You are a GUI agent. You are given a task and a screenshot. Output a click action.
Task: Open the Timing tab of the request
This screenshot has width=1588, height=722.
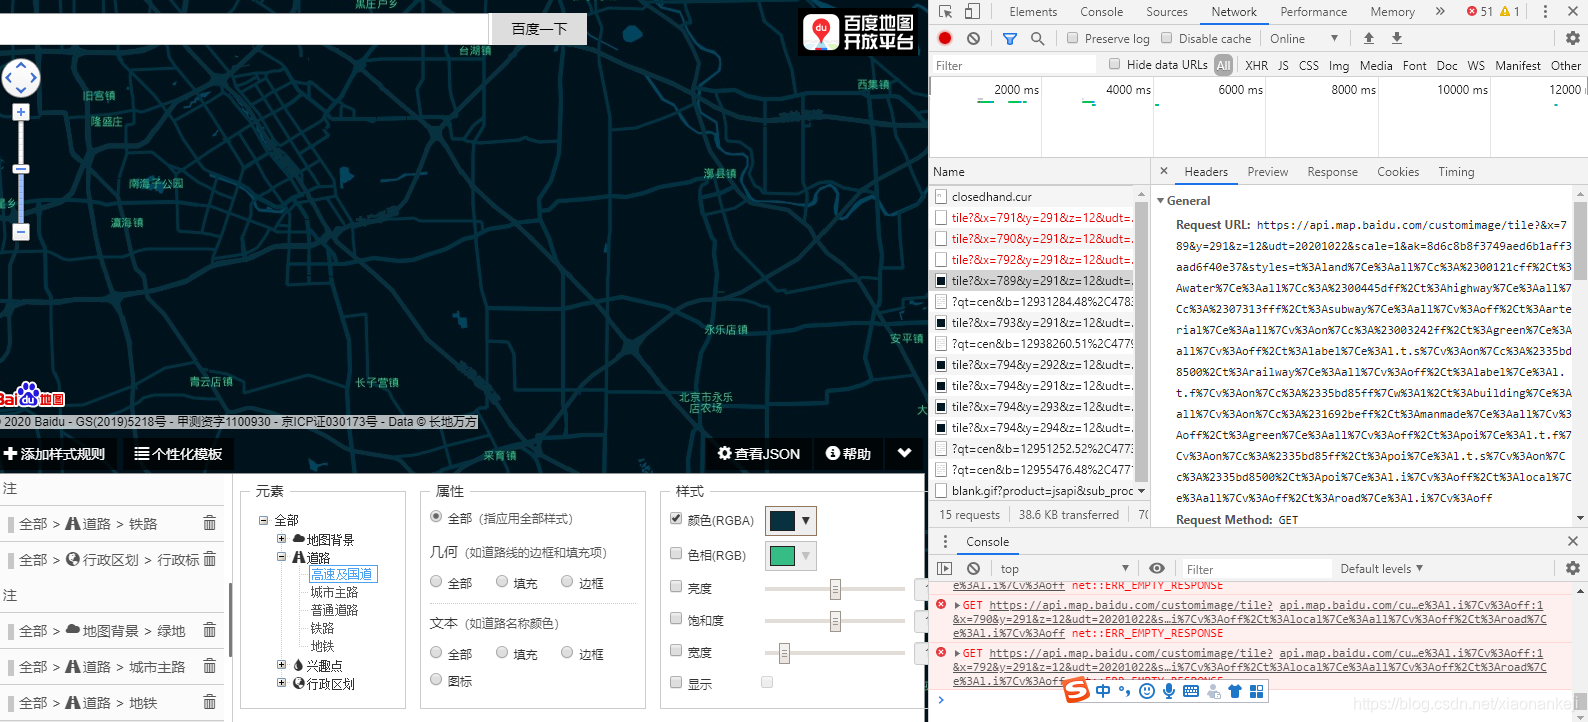pos(1456,172)
